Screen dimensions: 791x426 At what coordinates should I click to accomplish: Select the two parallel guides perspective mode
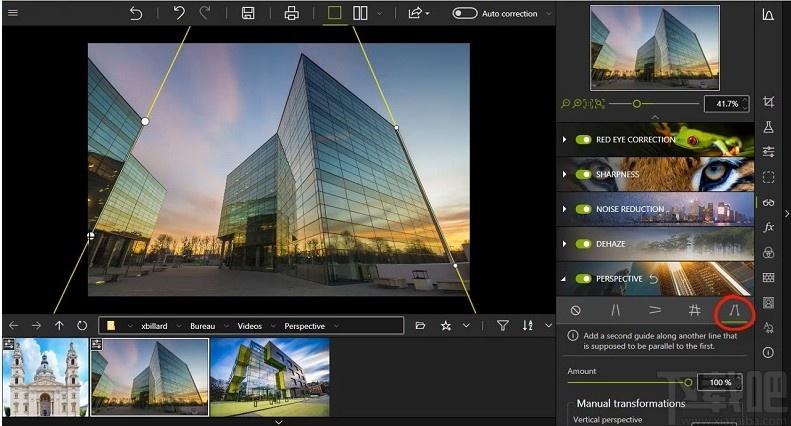(734, 311)
